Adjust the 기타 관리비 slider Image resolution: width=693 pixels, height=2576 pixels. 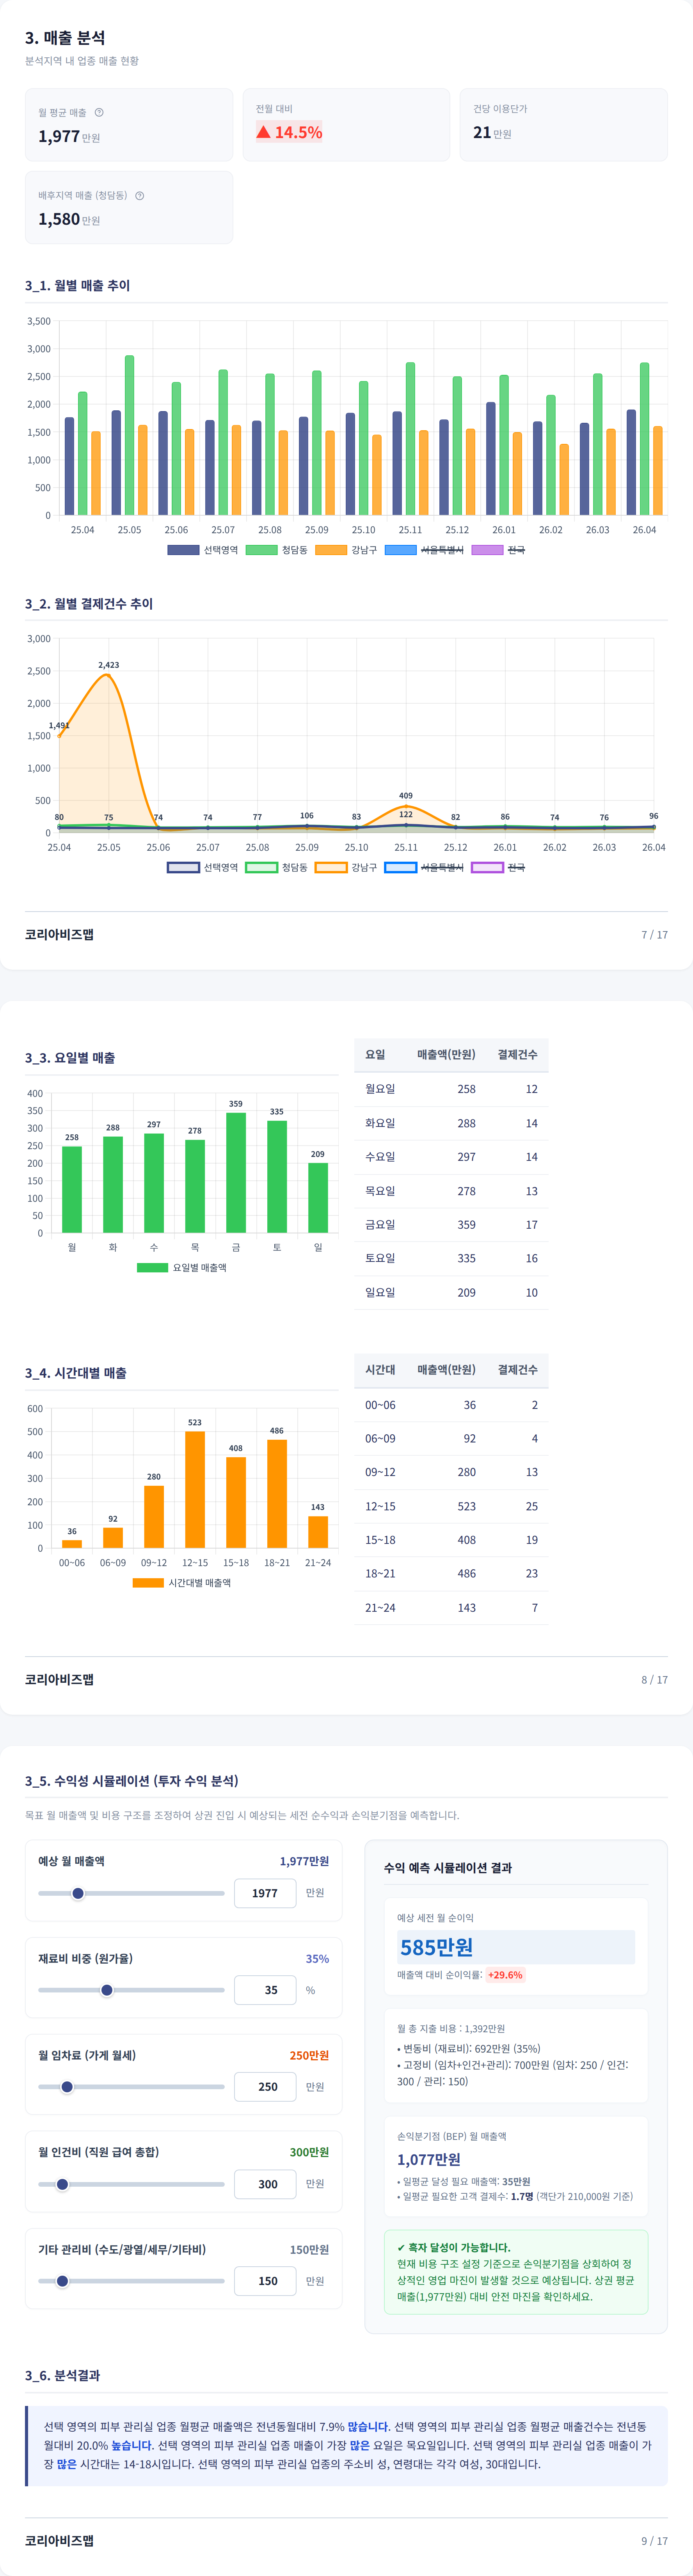click(x=131, y=2281)
